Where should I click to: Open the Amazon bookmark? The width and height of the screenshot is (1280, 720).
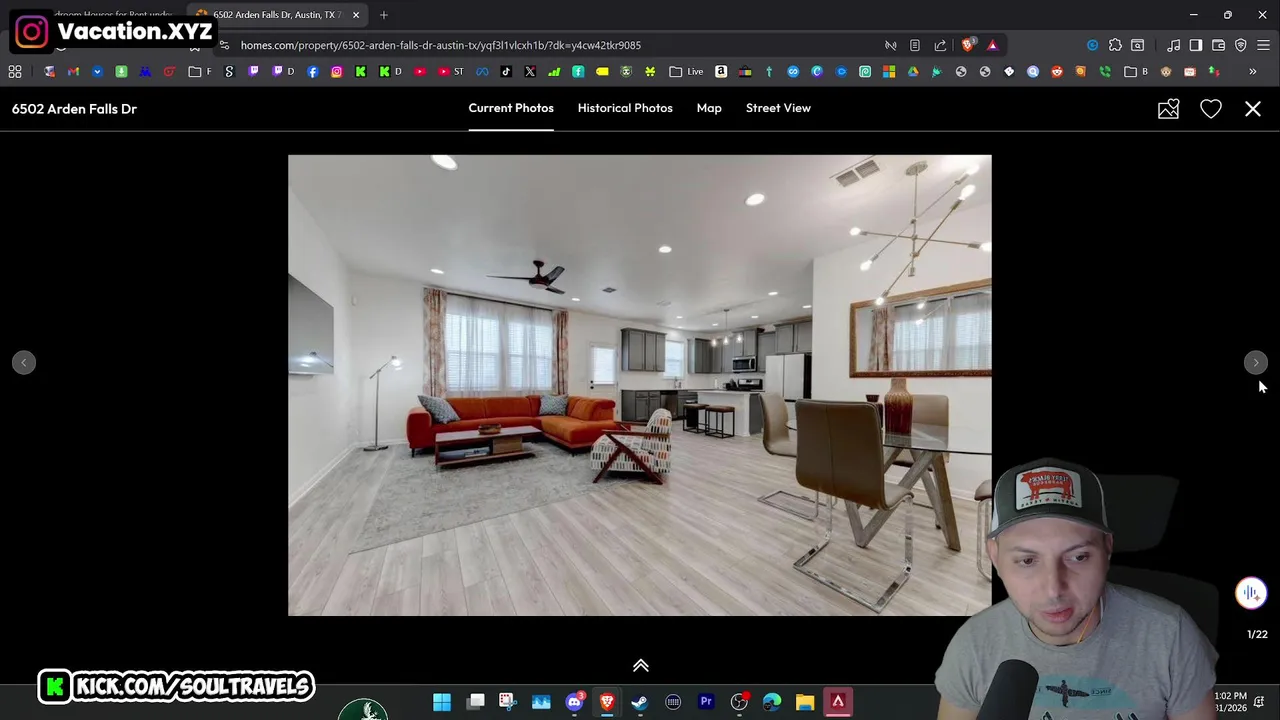coord(721,72)
